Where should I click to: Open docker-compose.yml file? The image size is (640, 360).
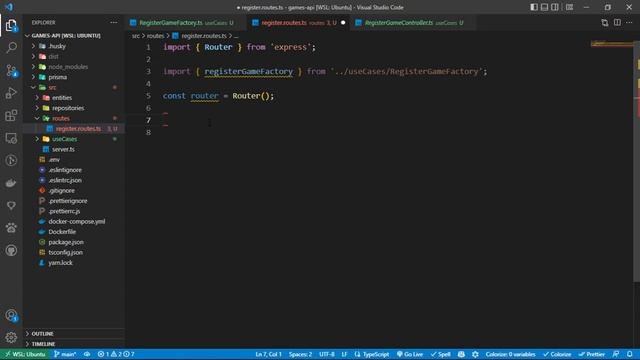coord(74,221)
